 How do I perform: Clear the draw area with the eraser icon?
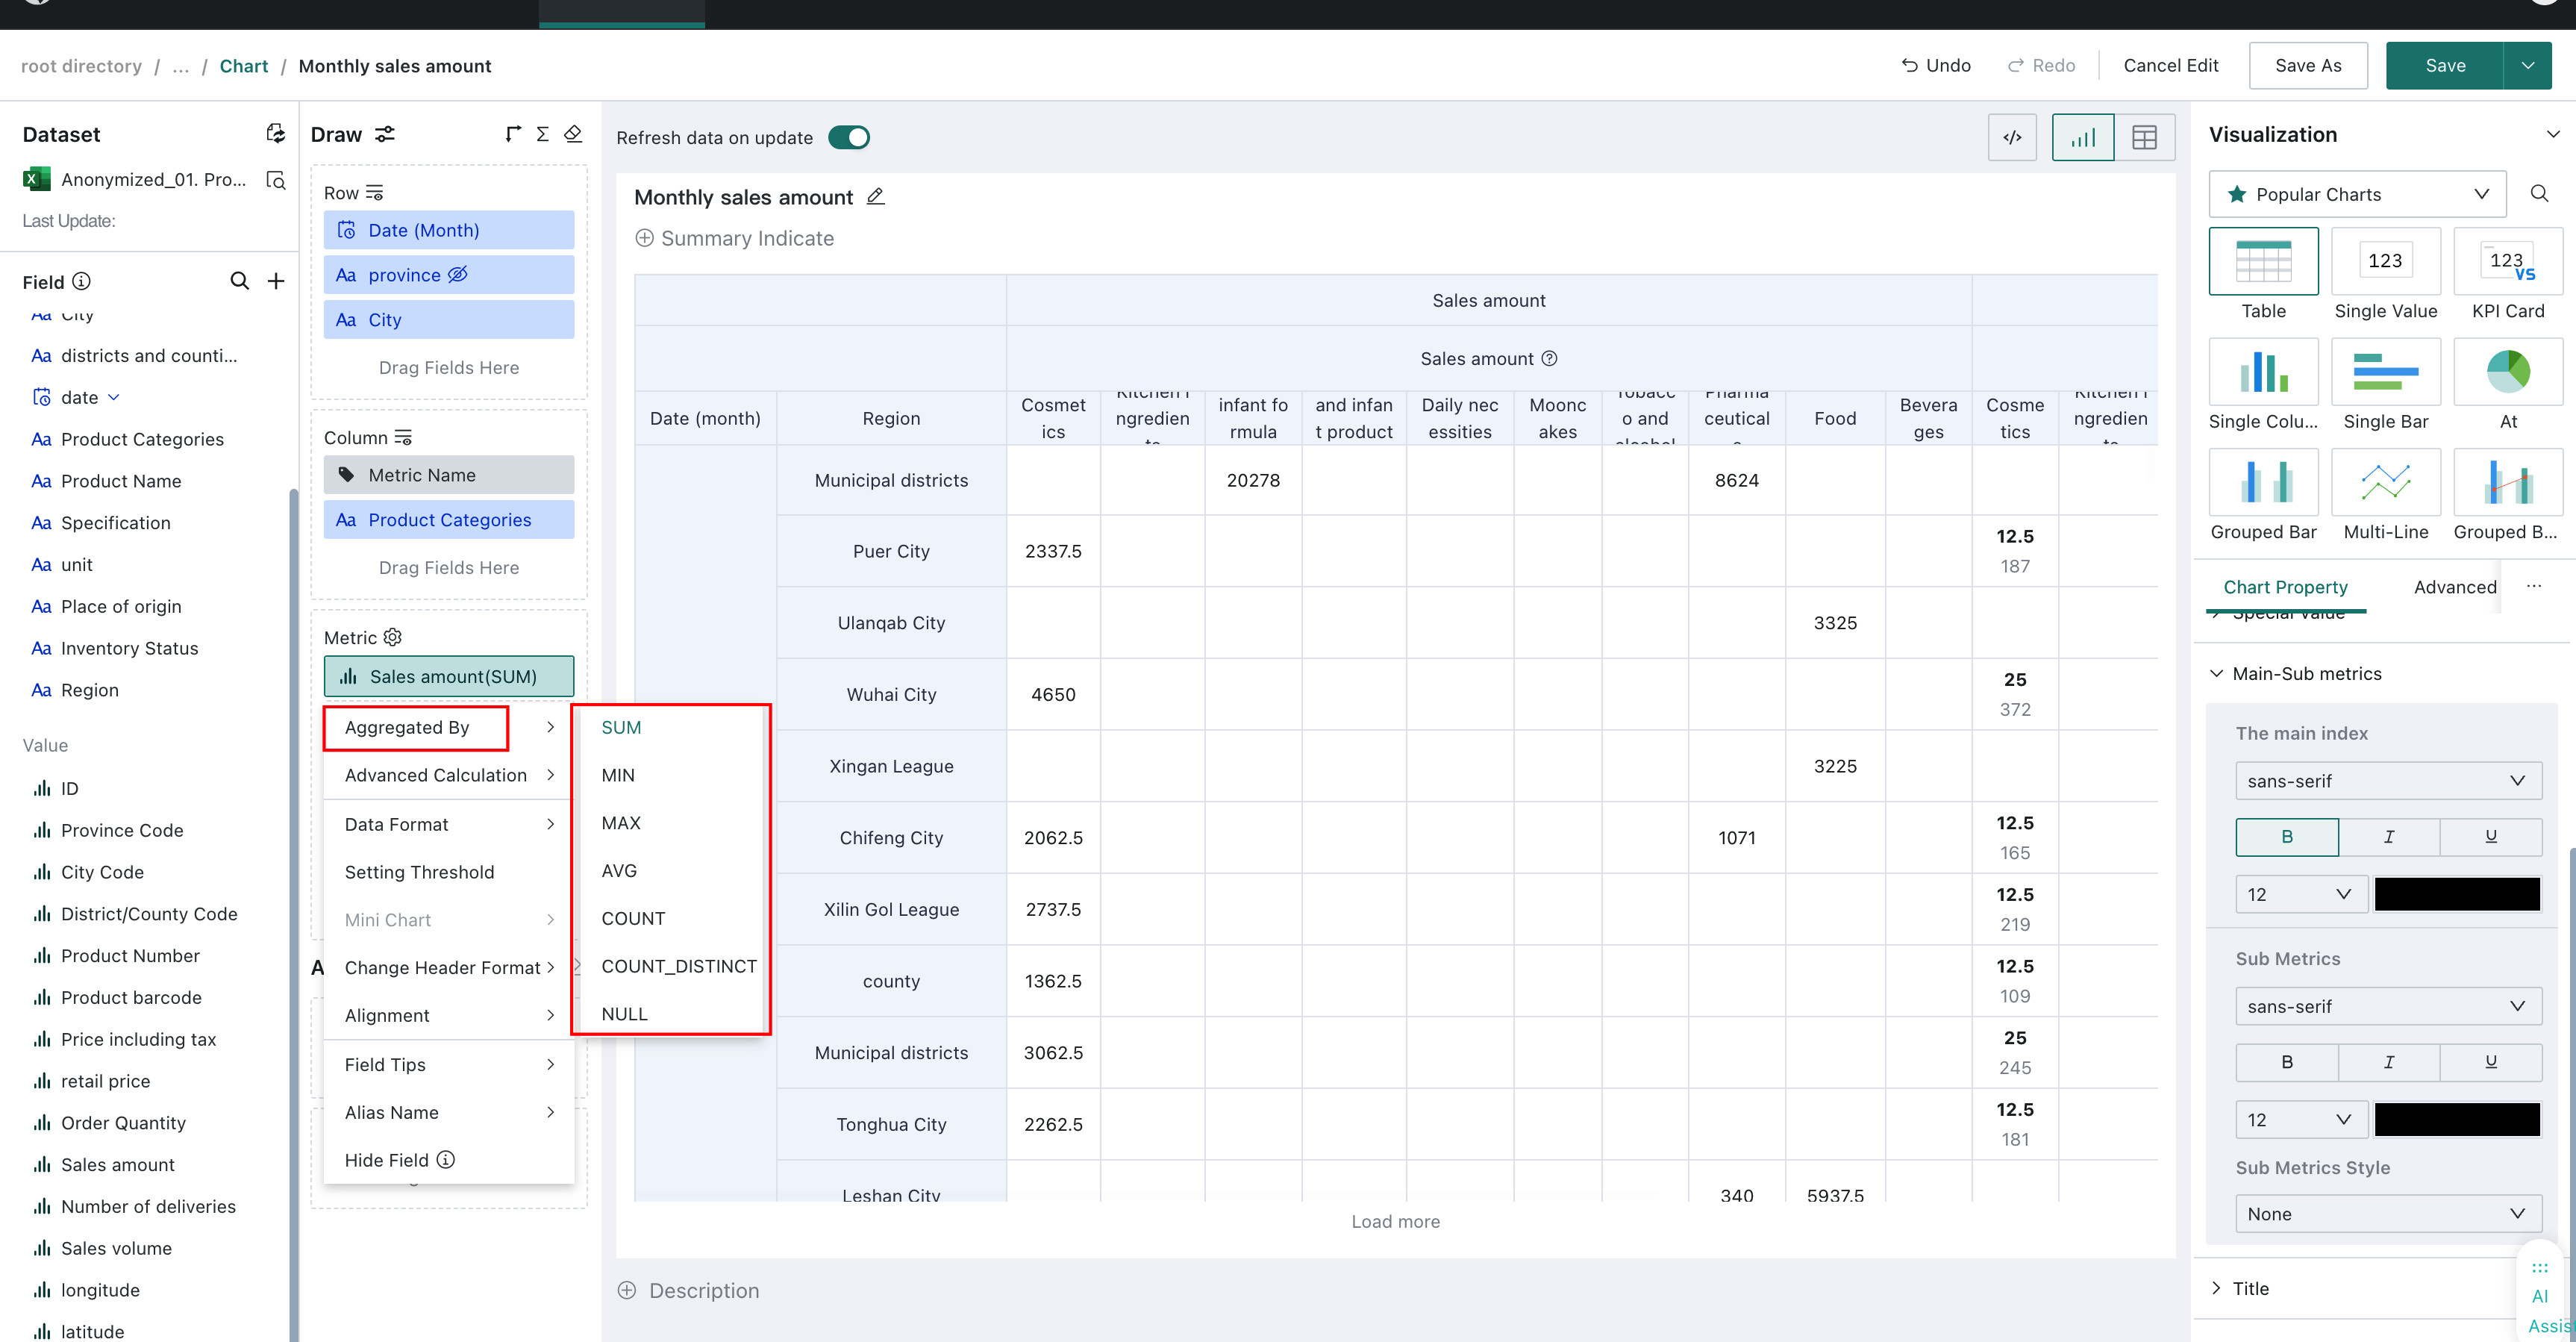[573, 134]
